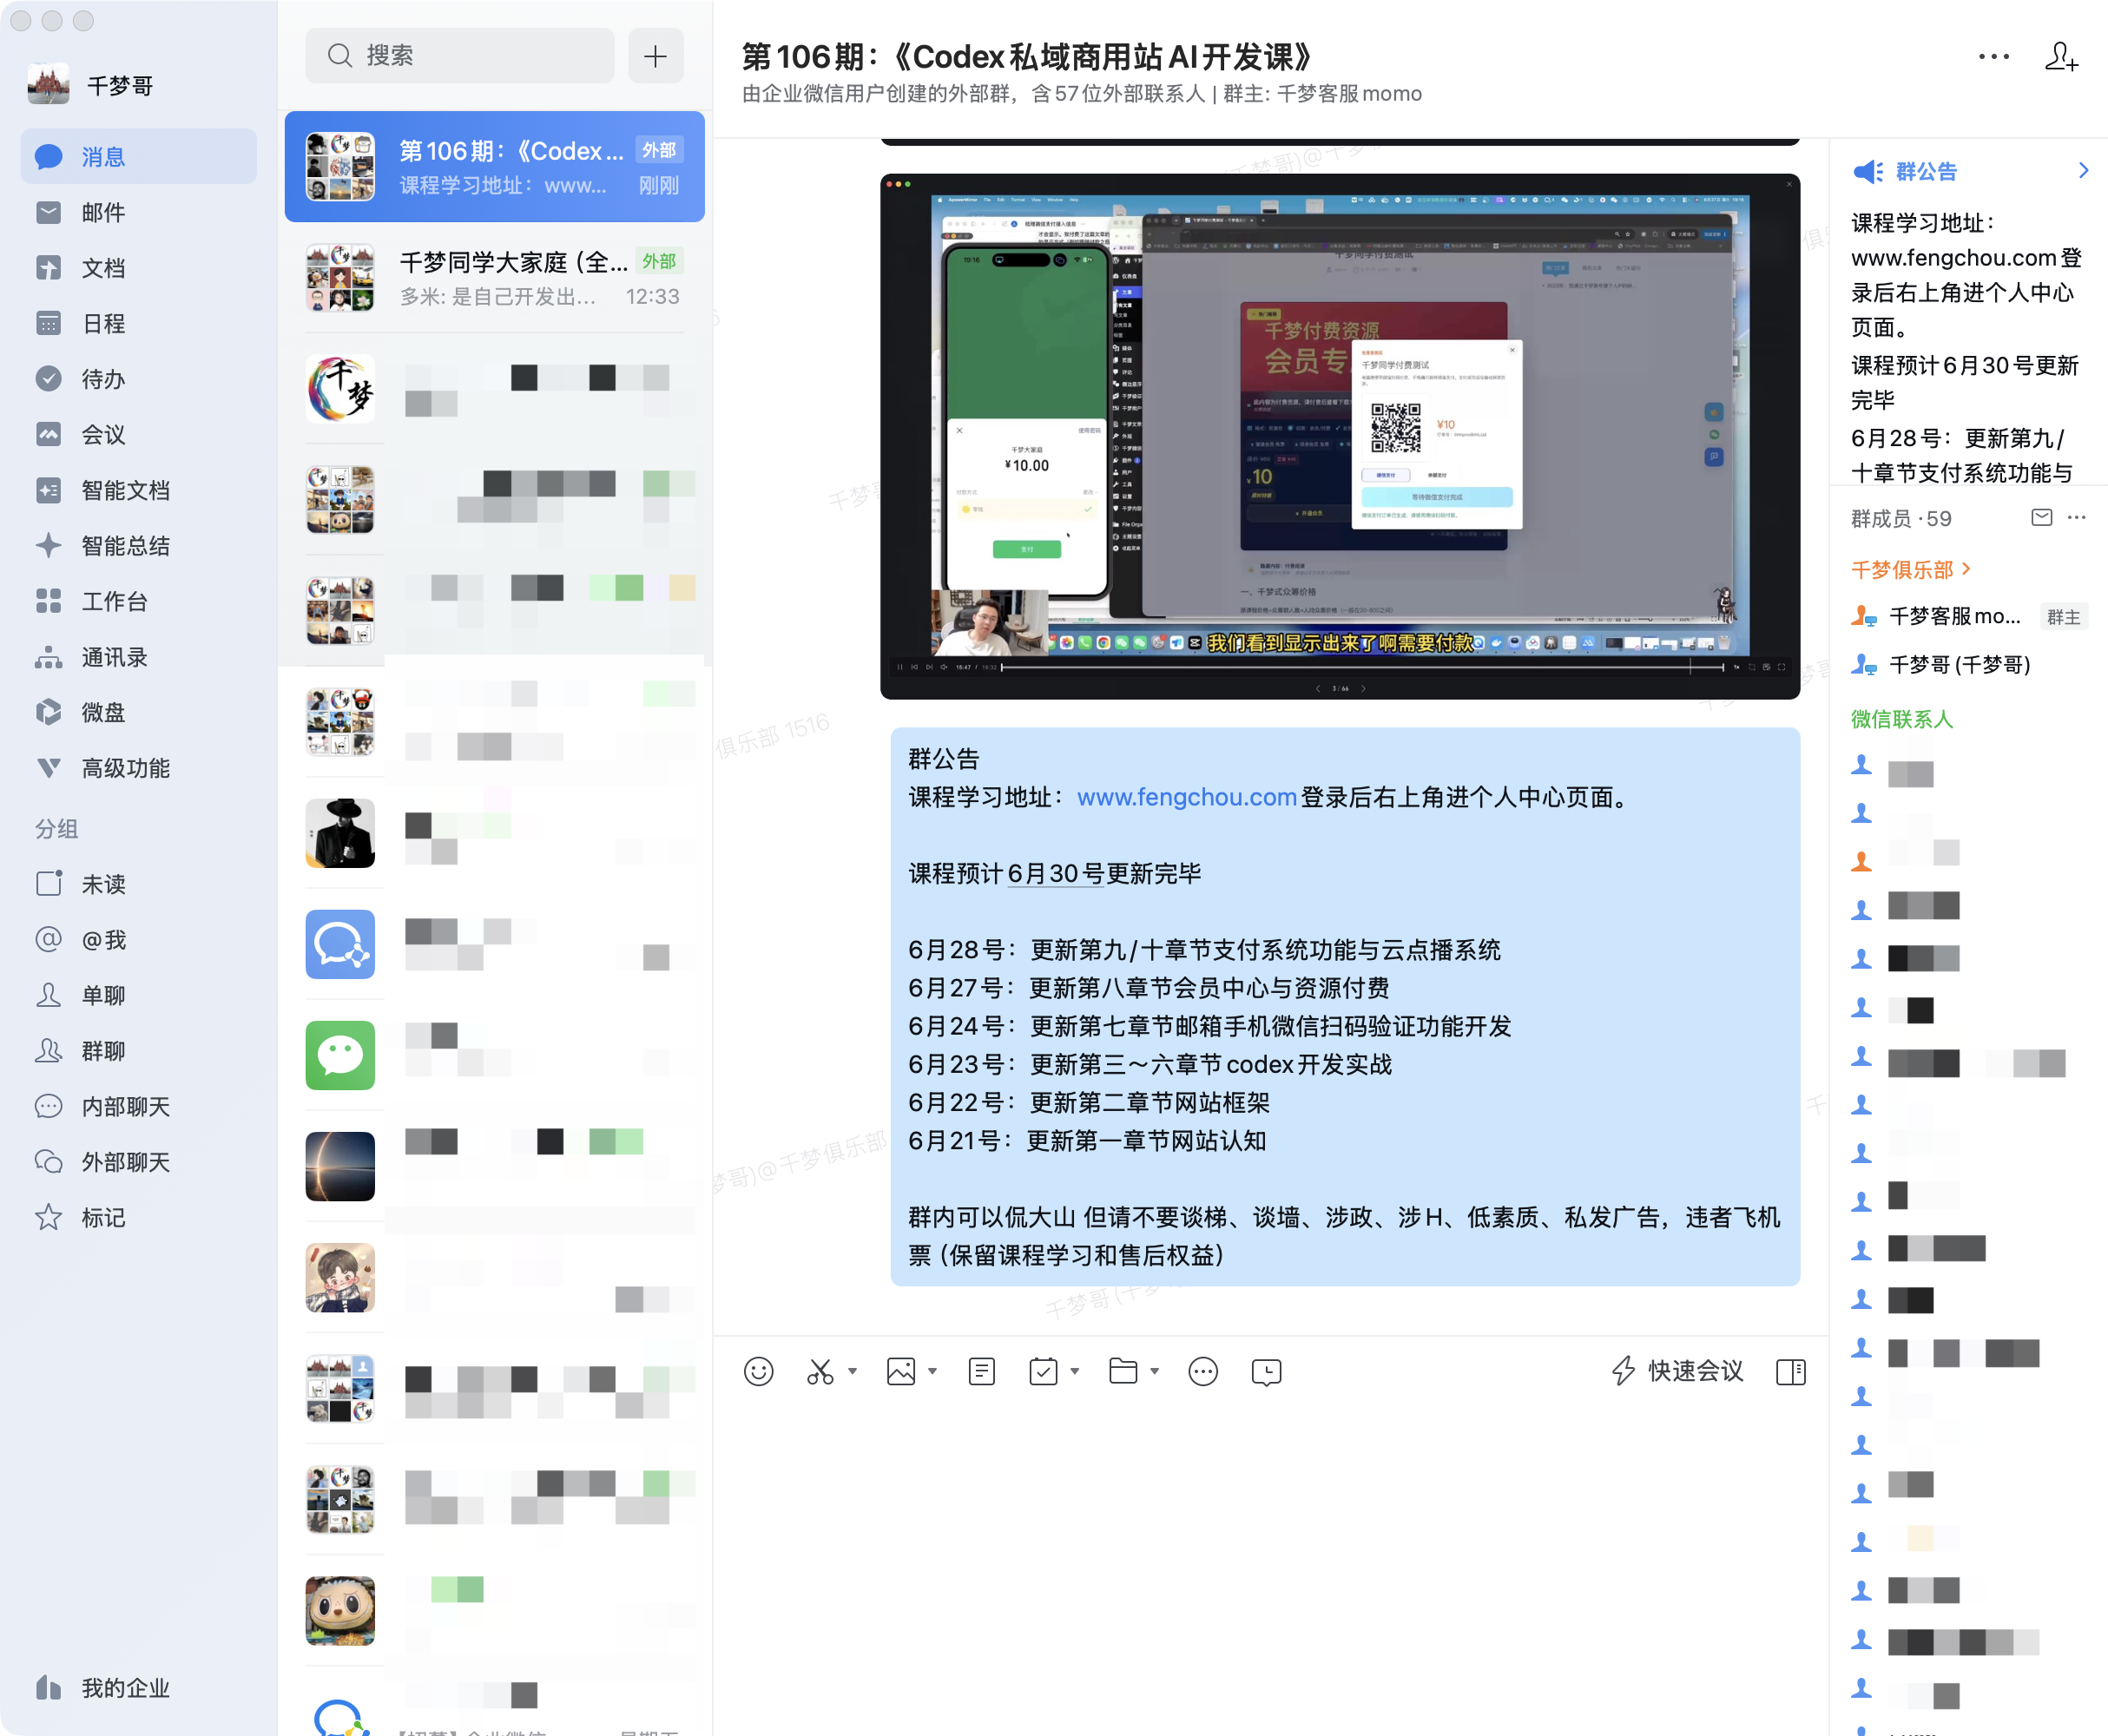Image resolution: width=2108 pixels, height=1736 pixels.
Task: Click the 搜索 search field
Action: point(460,55)
